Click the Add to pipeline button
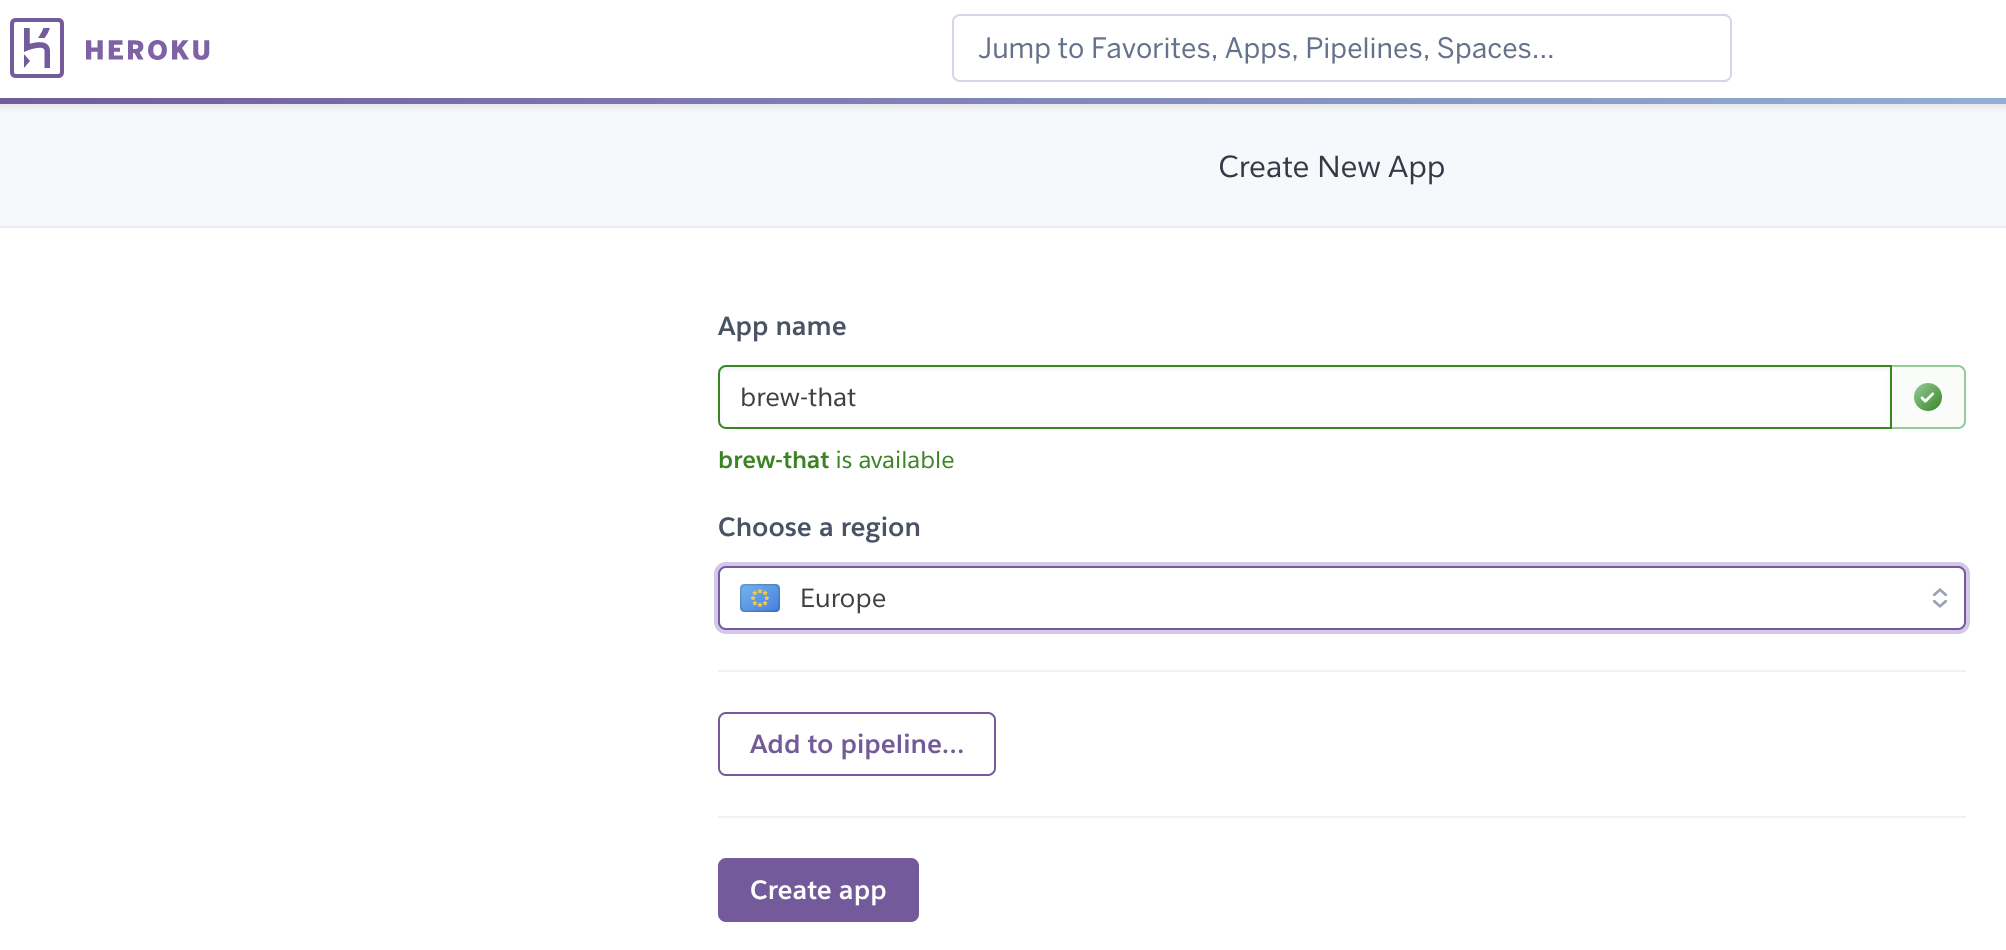The width and height of the screenshot is (2006, 950). click(x=857, y=744)
